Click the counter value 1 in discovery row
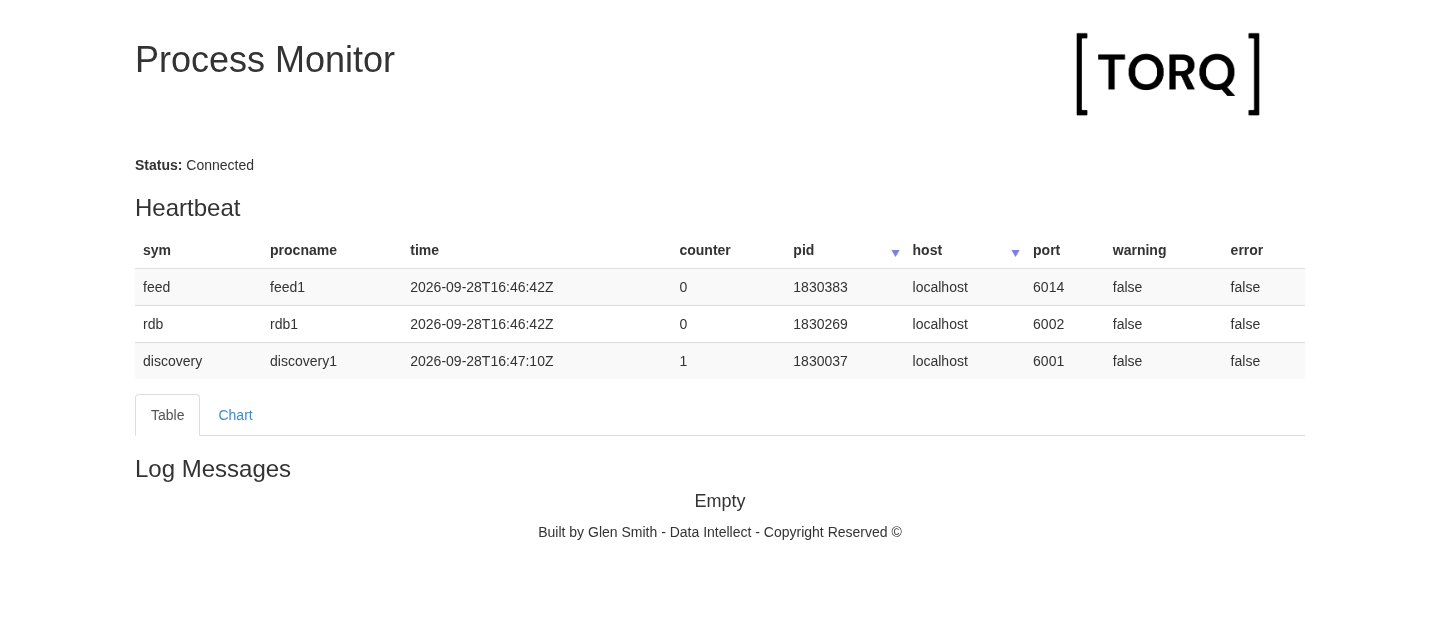 point(683,361)
